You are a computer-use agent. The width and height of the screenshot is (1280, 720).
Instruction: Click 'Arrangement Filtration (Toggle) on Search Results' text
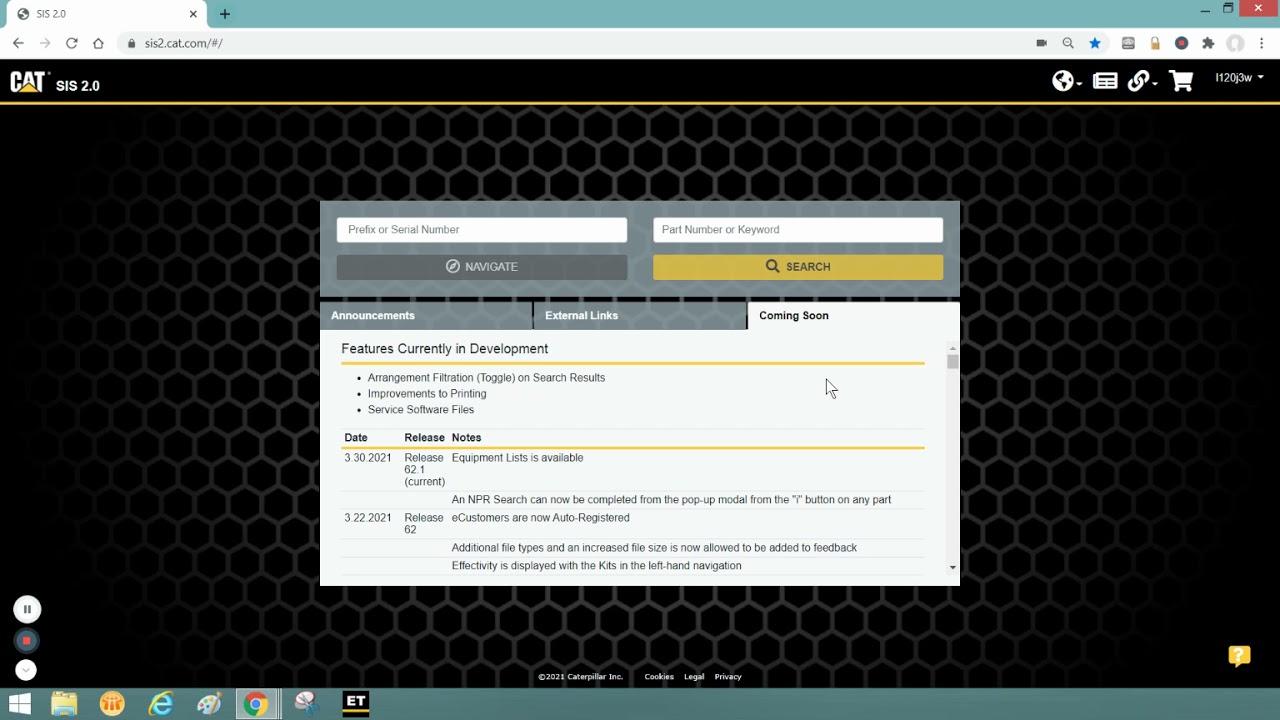tap(486, 378)
